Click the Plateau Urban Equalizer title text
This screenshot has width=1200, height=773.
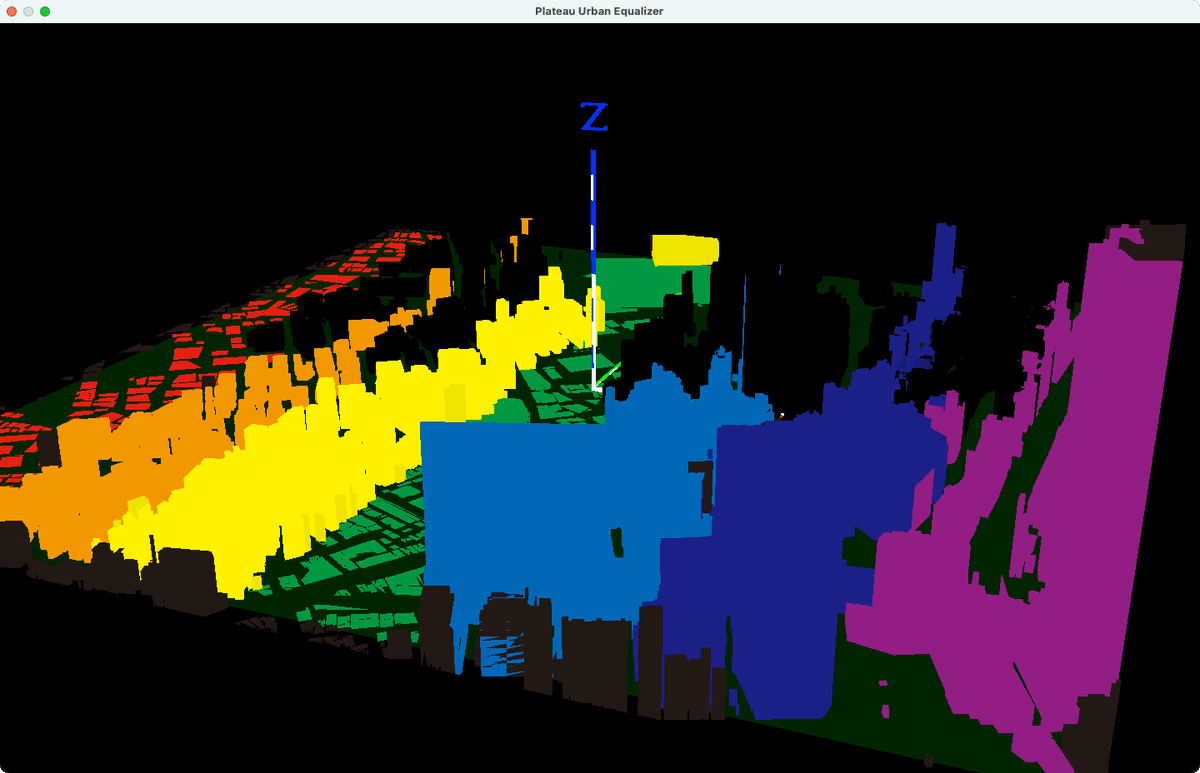tap(599, 11)
